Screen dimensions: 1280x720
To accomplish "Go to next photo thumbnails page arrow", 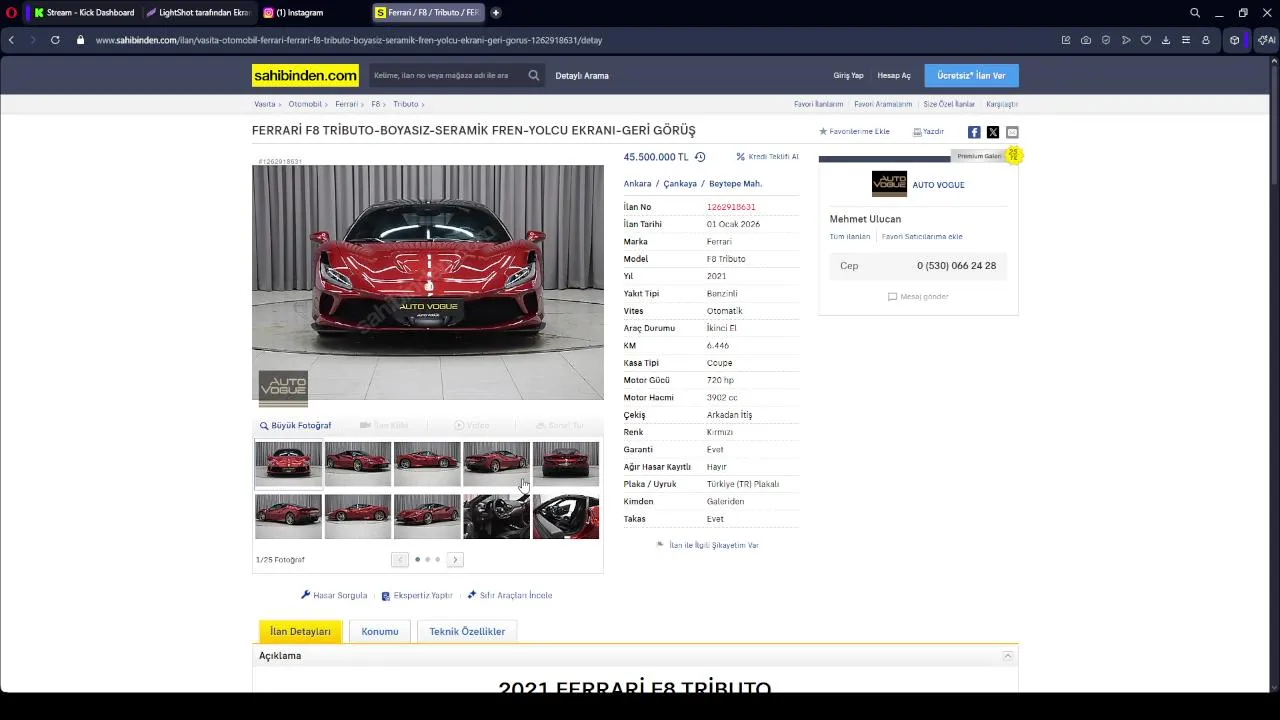I will pyautogui.click(x=455, y=559).
